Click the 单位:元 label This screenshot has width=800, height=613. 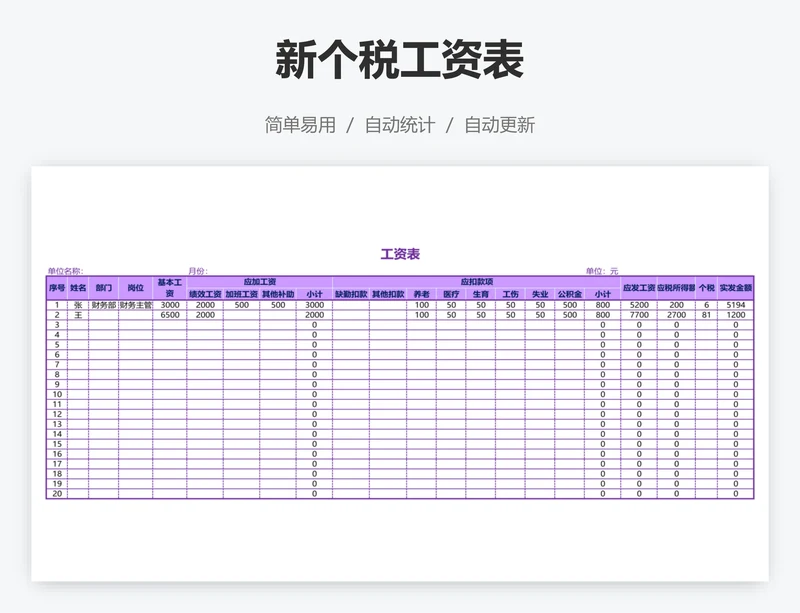[602, 271]
